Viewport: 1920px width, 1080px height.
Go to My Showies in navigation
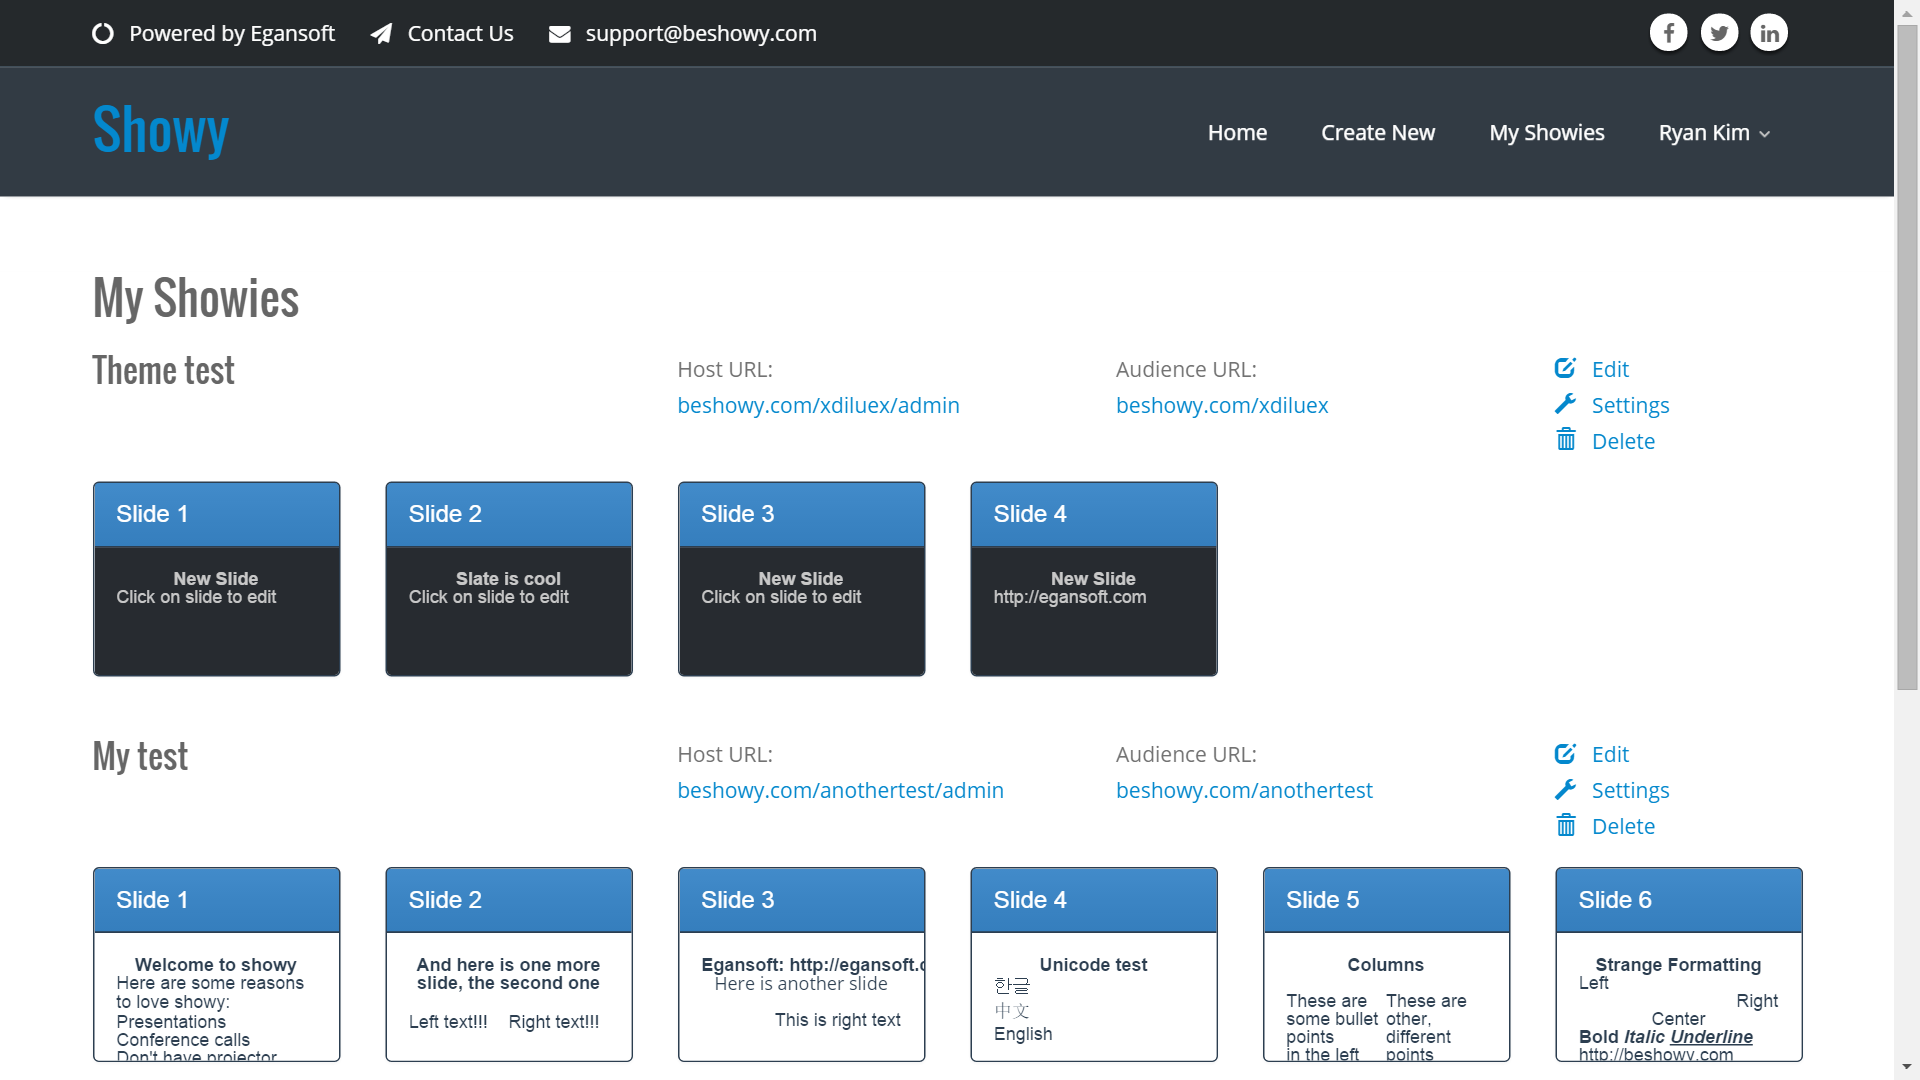pyautogui.click(x=1546, y=133)
